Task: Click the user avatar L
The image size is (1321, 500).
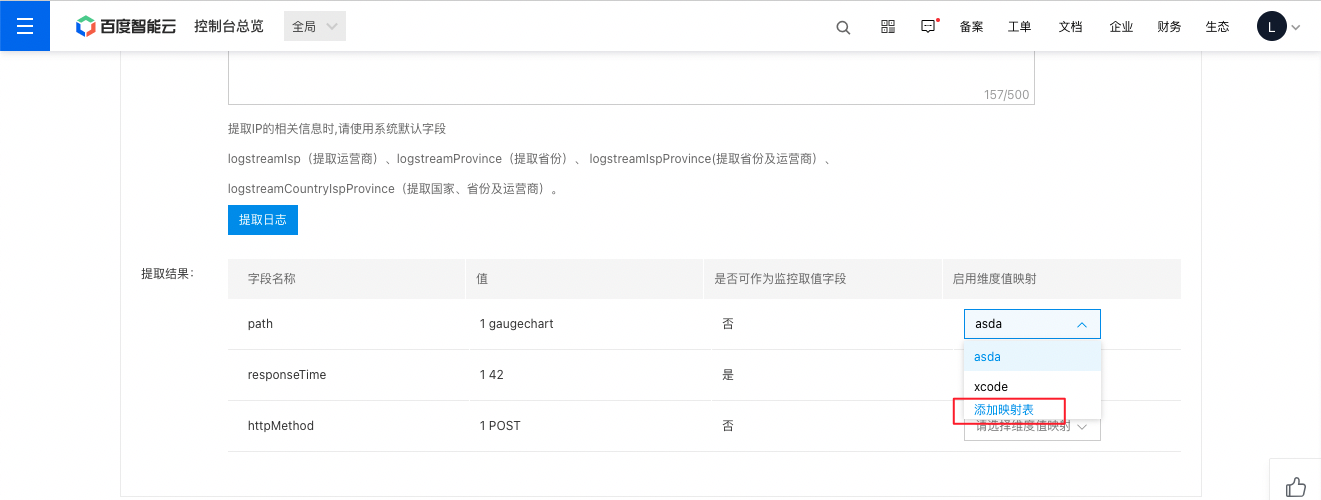Action: 1271,27
